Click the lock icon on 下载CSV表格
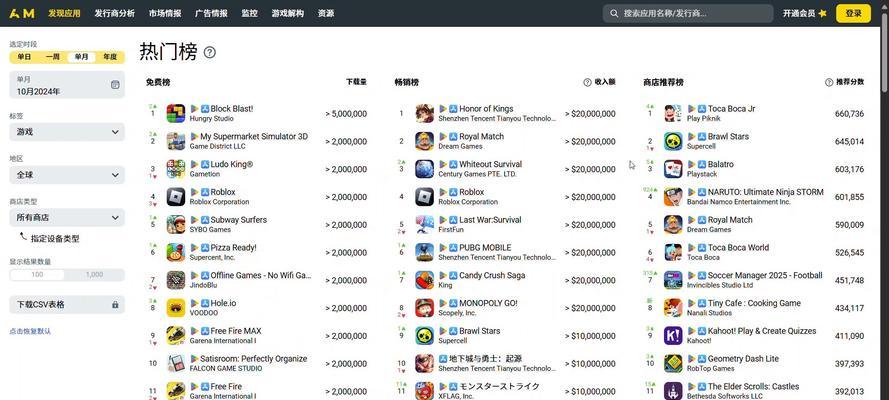 115,304
